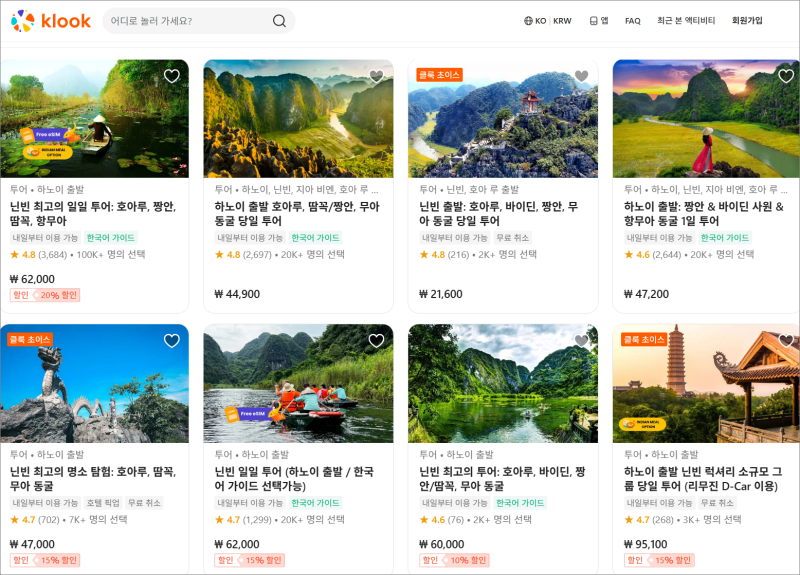Viewport: 800px width, 575px height.
Task: Click the phone icon beside 앱
Action: point(593,21)
